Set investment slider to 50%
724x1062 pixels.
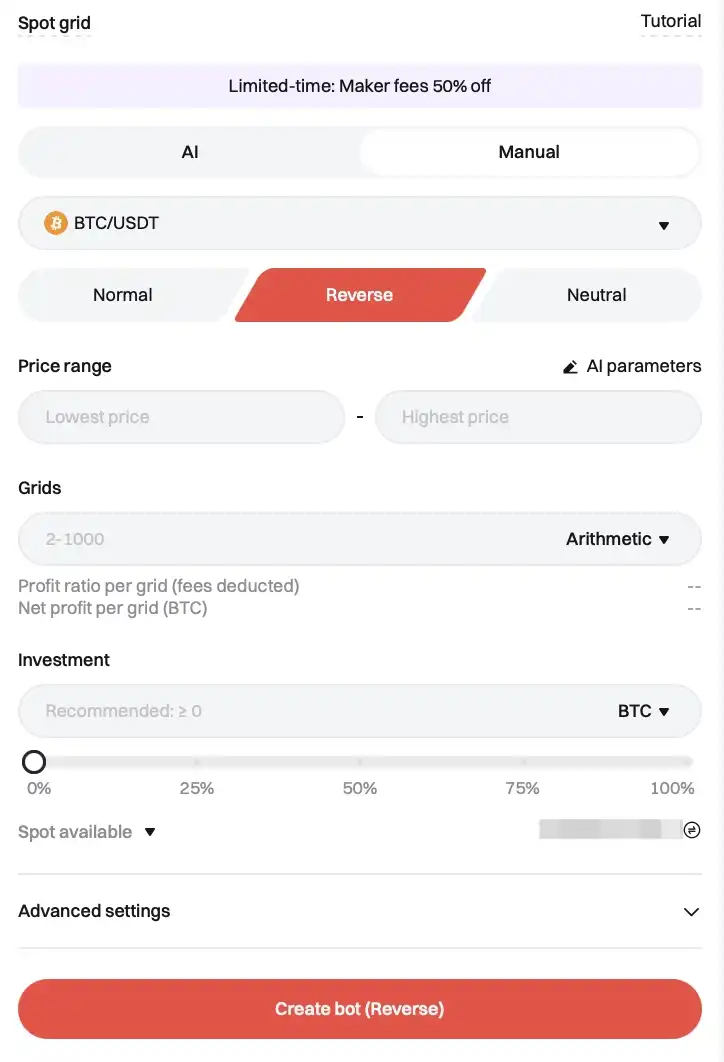(360, 763)
